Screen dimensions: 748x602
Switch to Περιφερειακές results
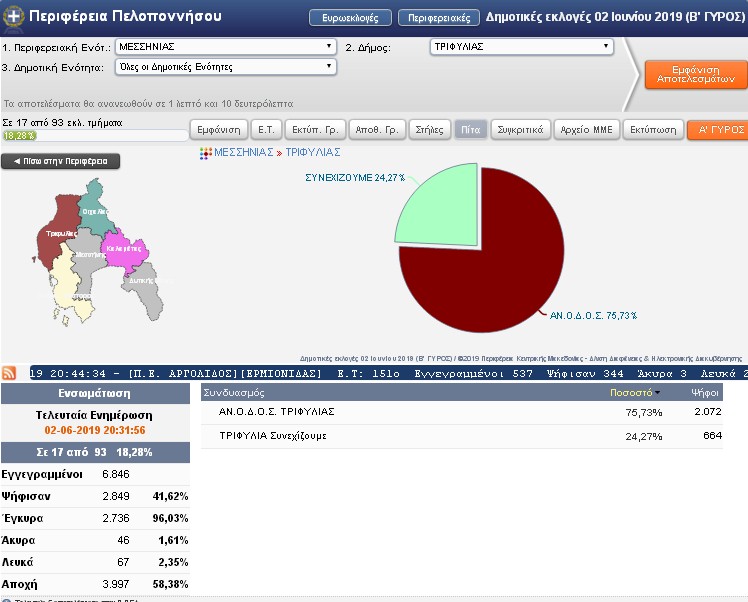(439, 18)
